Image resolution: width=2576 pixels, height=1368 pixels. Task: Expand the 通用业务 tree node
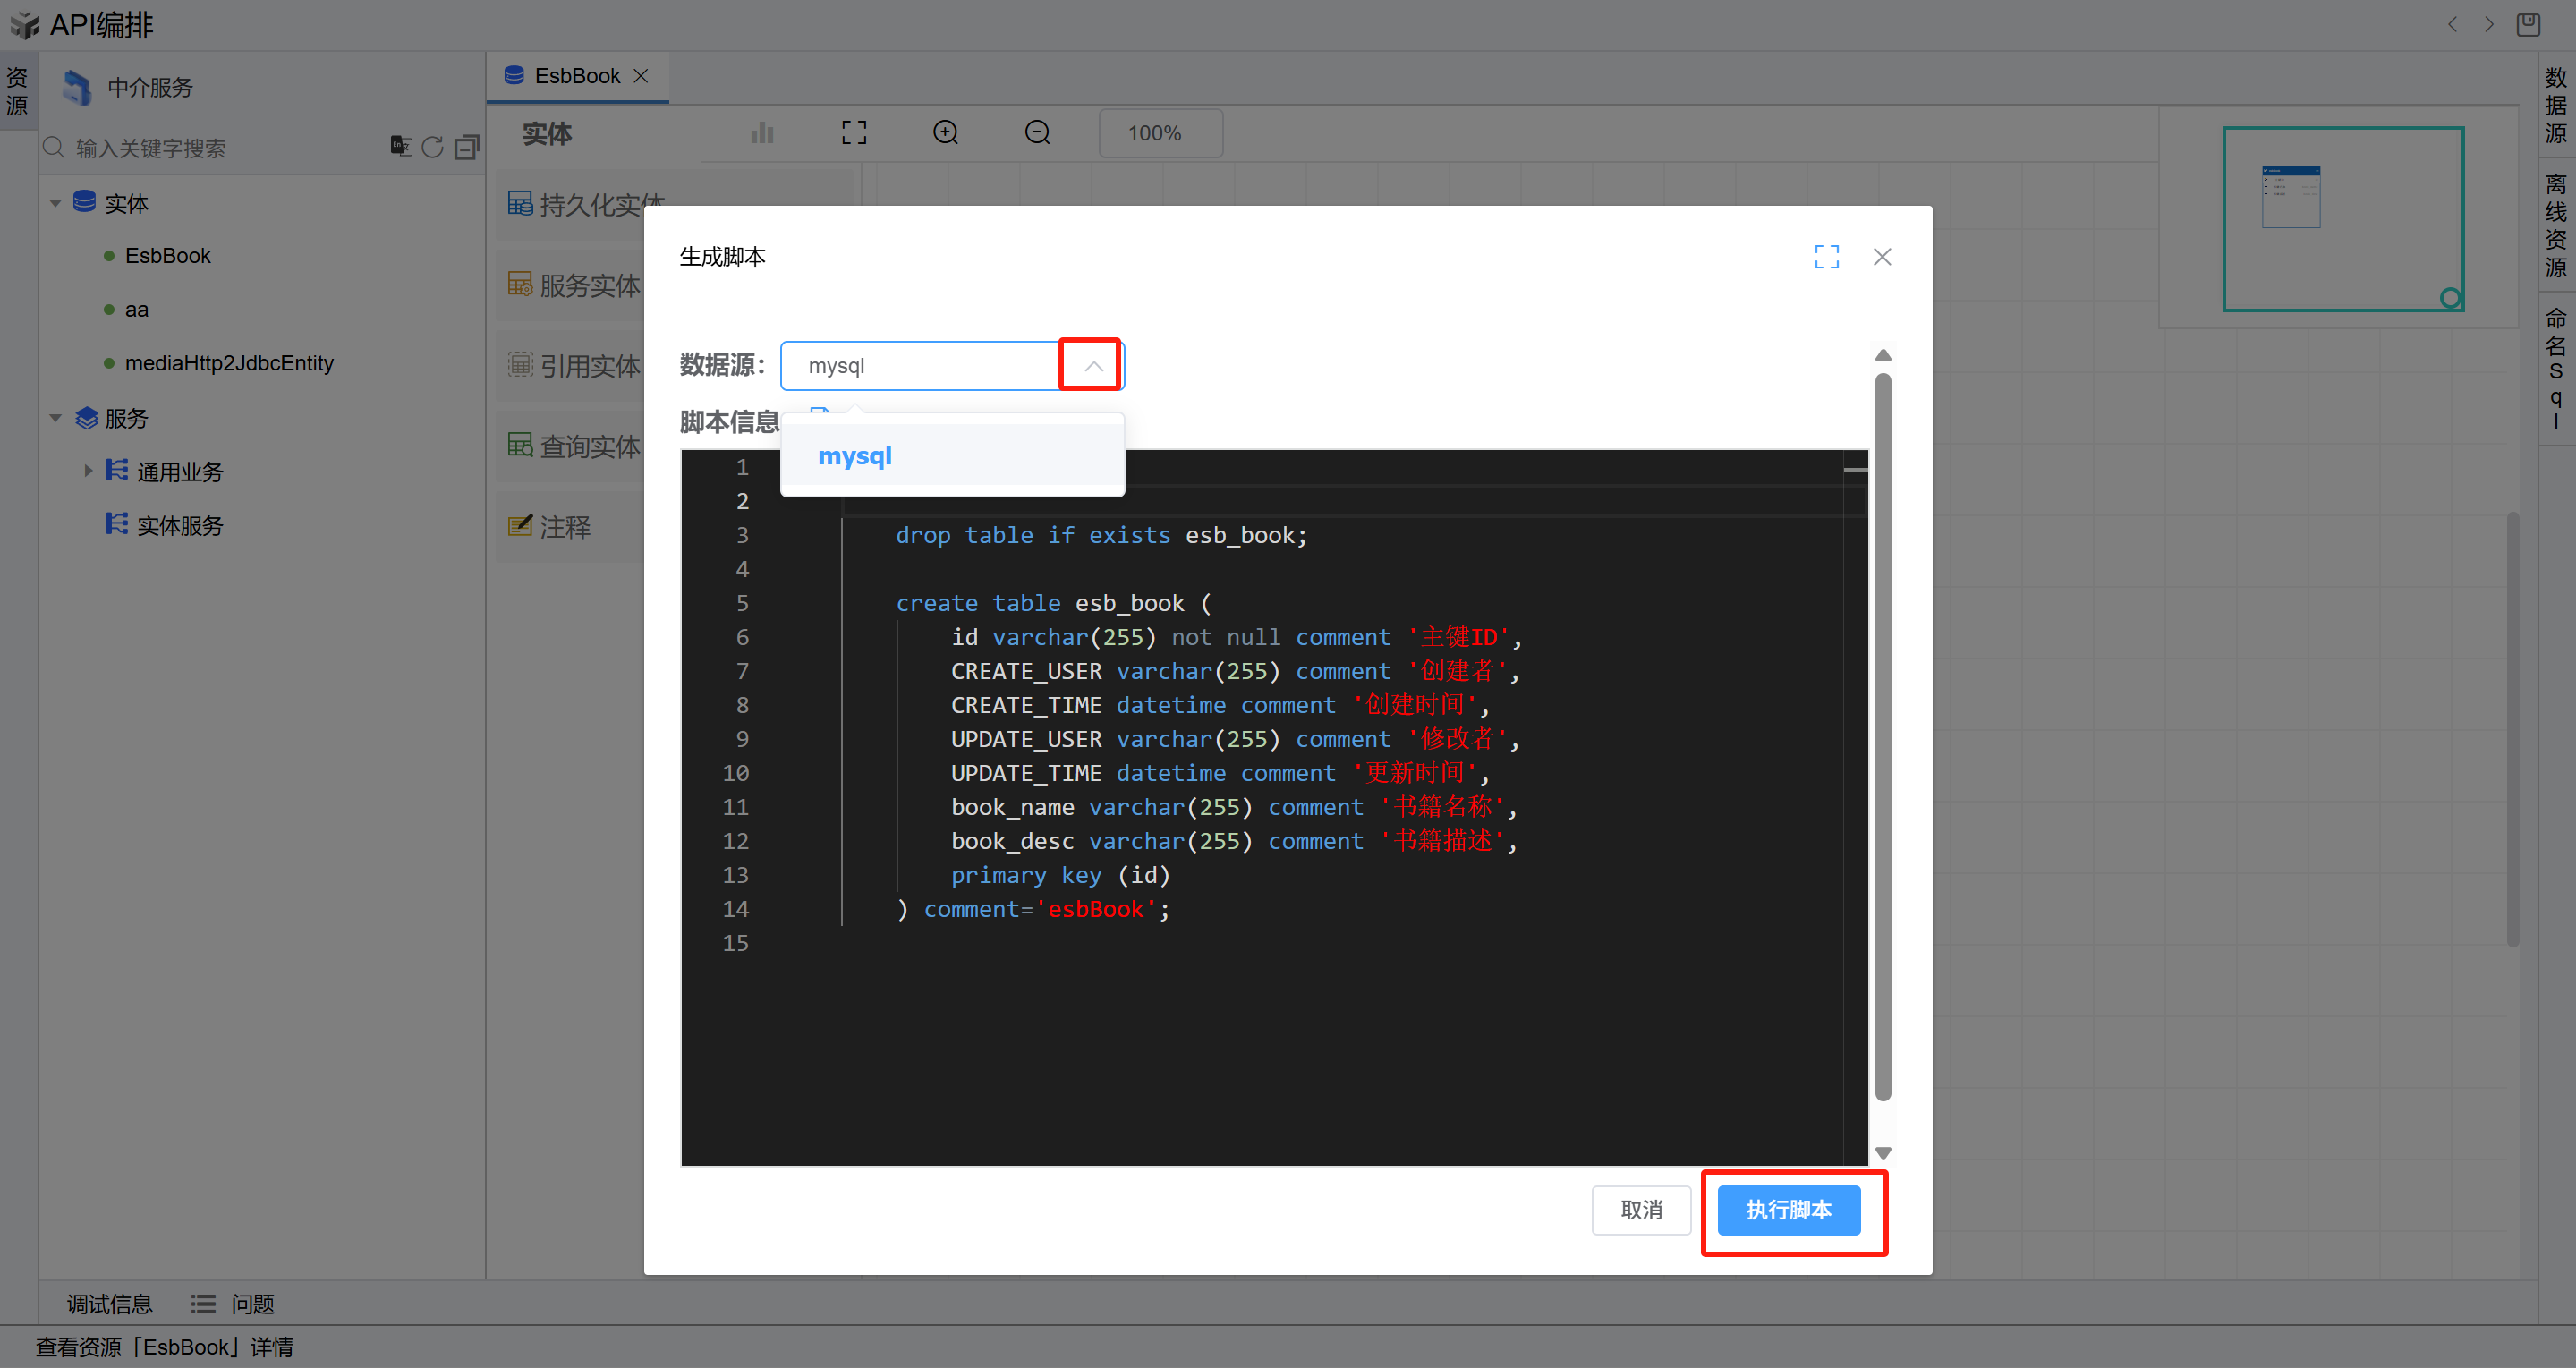coord(88,470)
